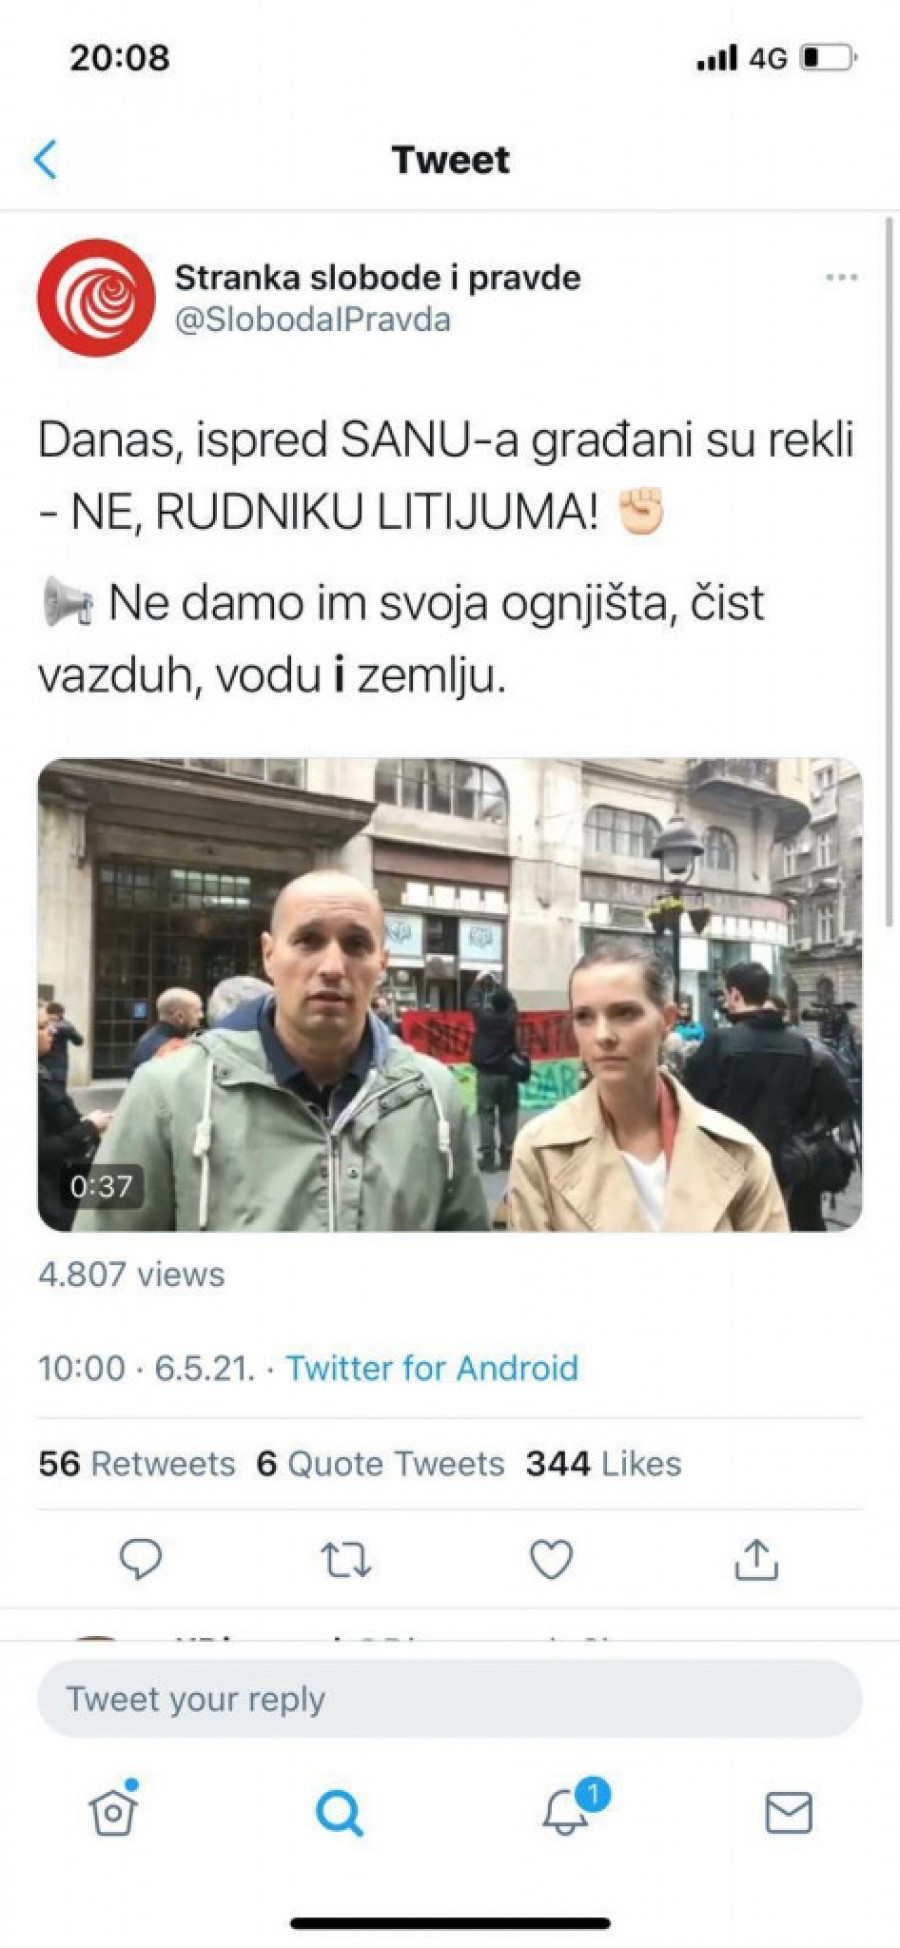Image resolution: width=900 pixels, height=1948 pixels.
Task: Open the @SlobodaIPravda handle
Action: pyautogui.click(x=313, y=320)
